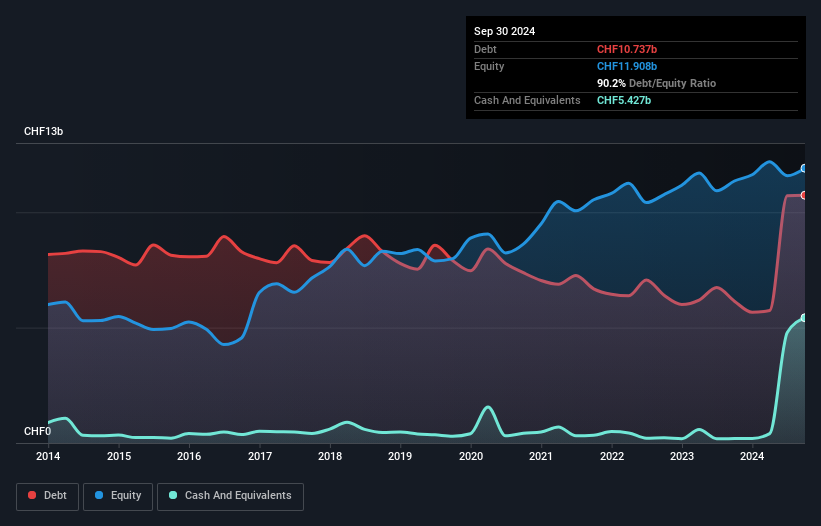Select the 2023 x-axis label
The height and width of the screenshot is (526, 821).
[x=682, y=456]
